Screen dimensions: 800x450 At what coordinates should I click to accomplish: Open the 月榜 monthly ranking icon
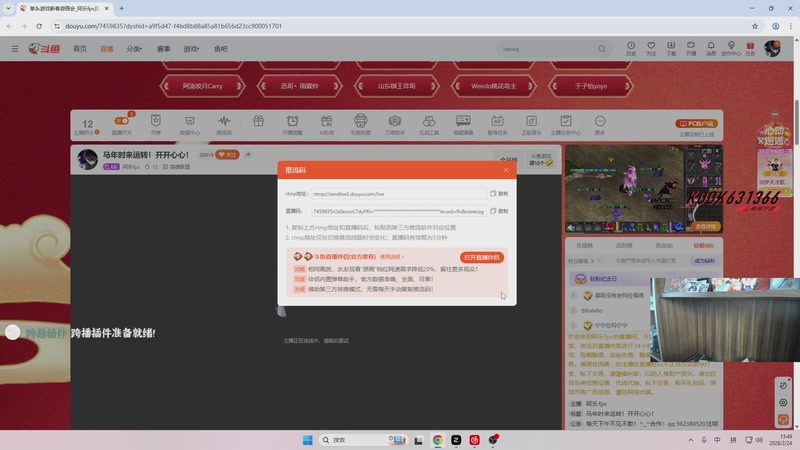click(x=156, y=124)
